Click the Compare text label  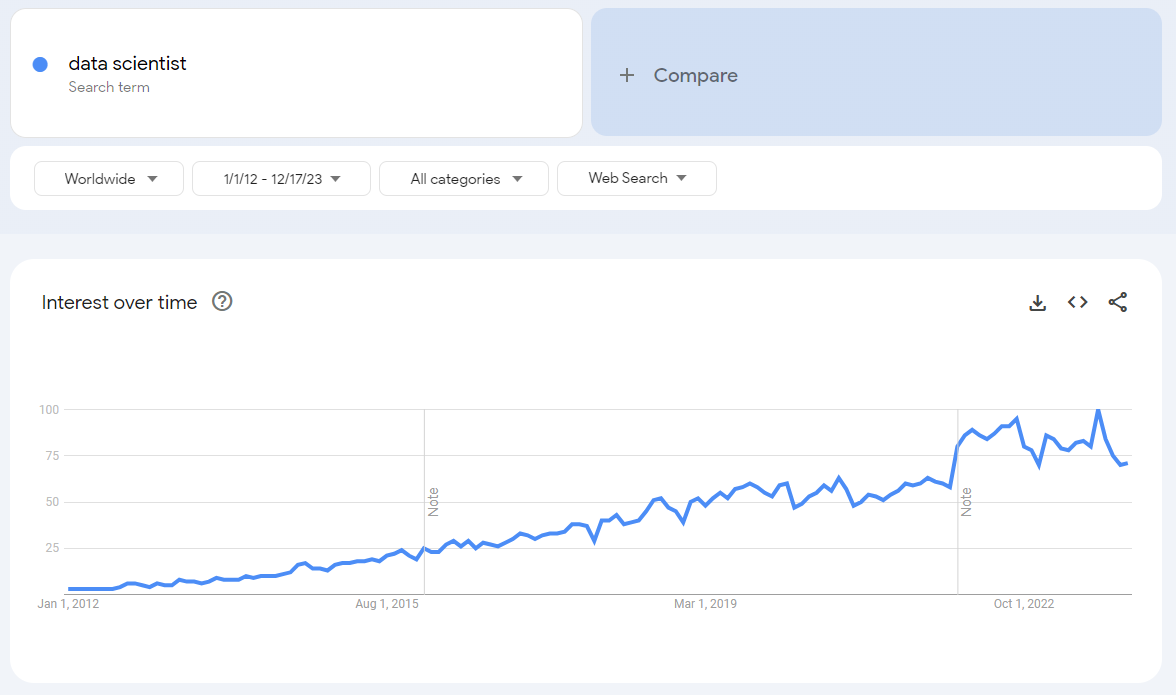tap(695, 75)
